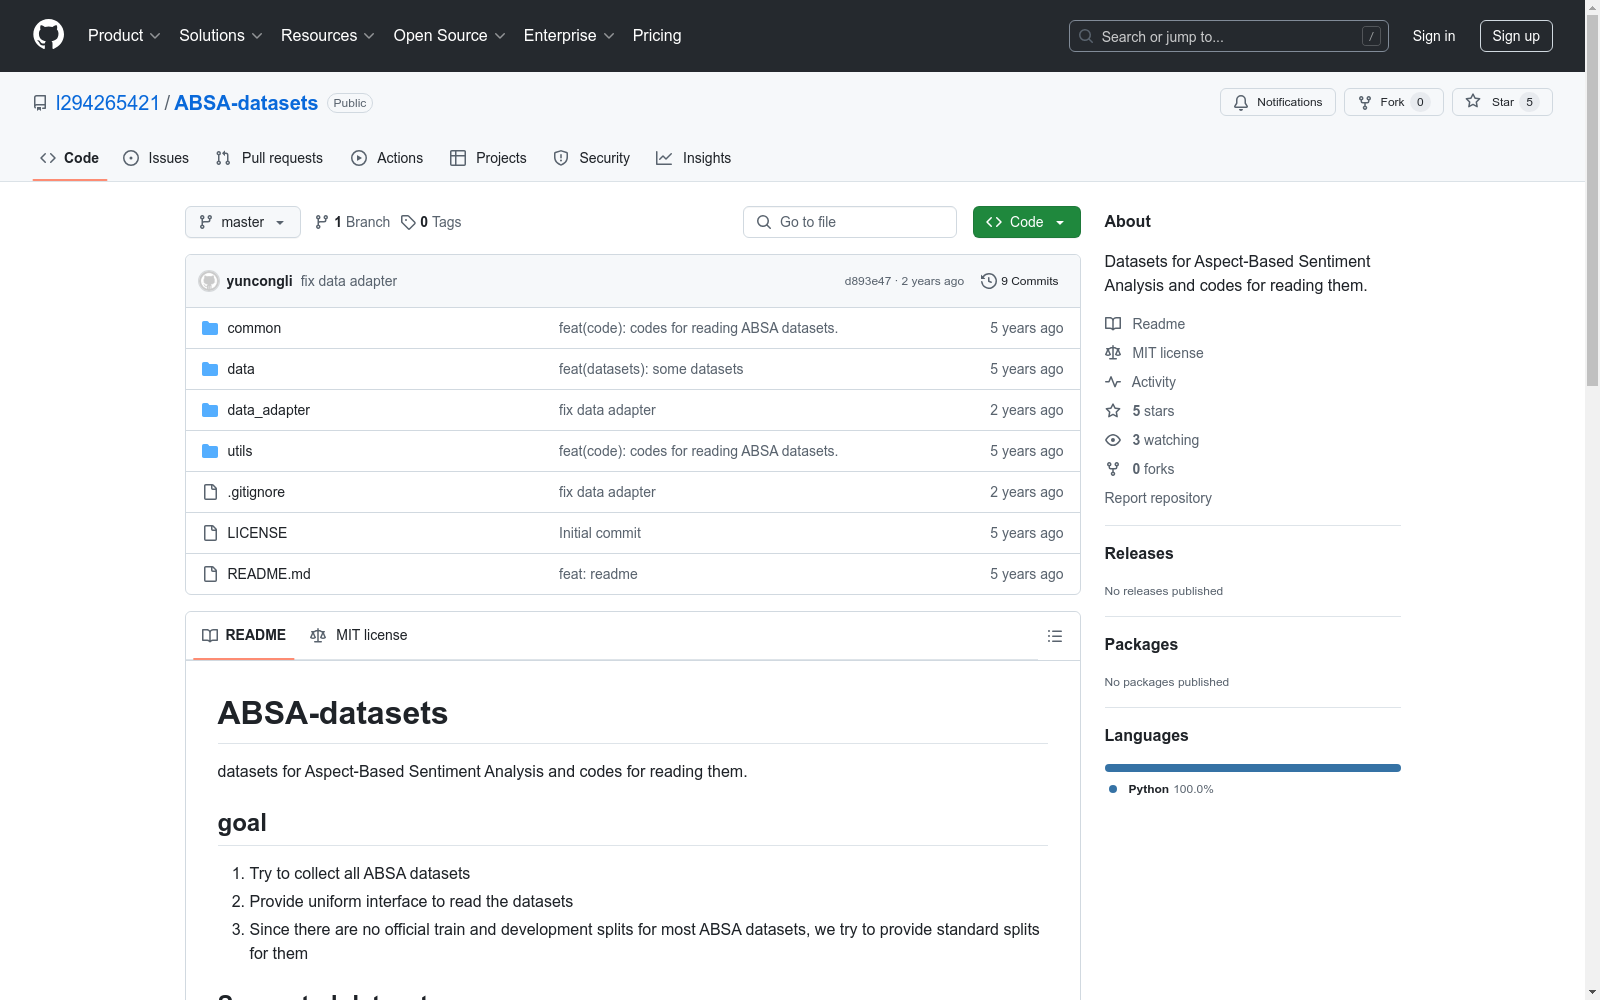Click the Readme book icon in About
The height and width of the screenshot is (1000, 1600).
click(x=1113, y=324)
